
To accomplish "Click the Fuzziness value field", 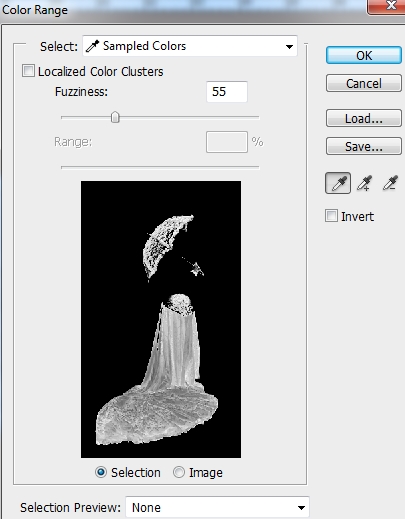I will [227, 92].
